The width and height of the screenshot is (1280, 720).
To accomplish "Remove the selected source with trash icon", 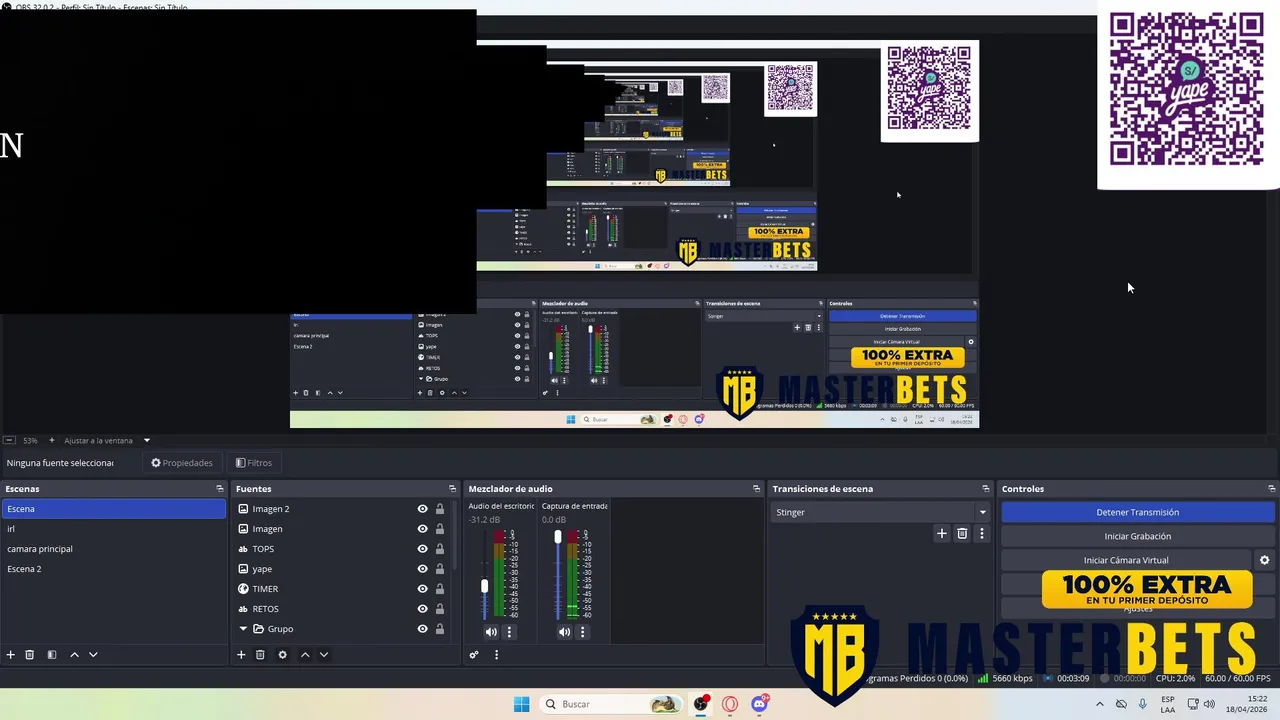I will (260, 655).
